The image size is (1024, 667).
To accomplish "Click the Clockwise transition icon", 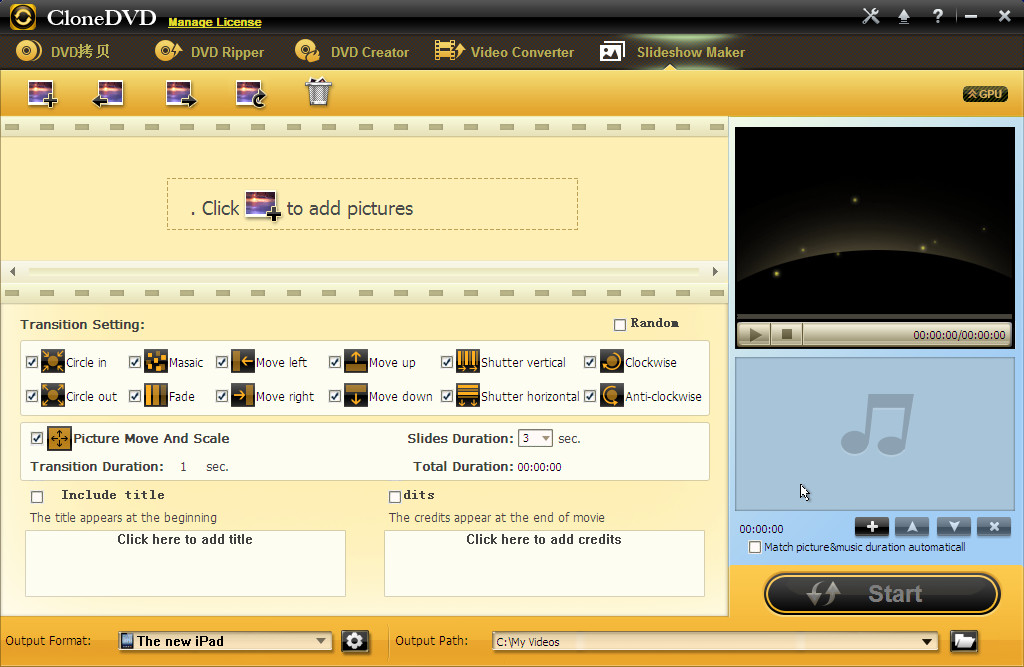I will pyautogui.click(x=612, y=362).
